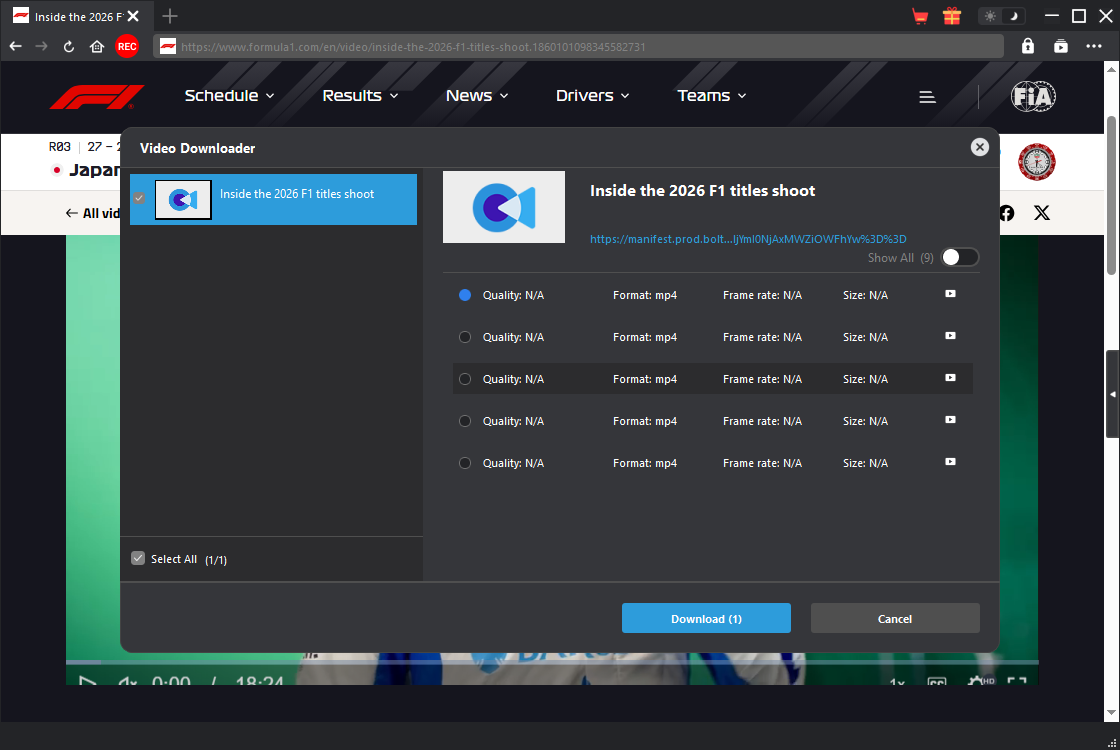Image resolution: width=1120 pixels, height=750 pixels.
Task: Click the formula1.com address bar
Action: coord(579,46)
